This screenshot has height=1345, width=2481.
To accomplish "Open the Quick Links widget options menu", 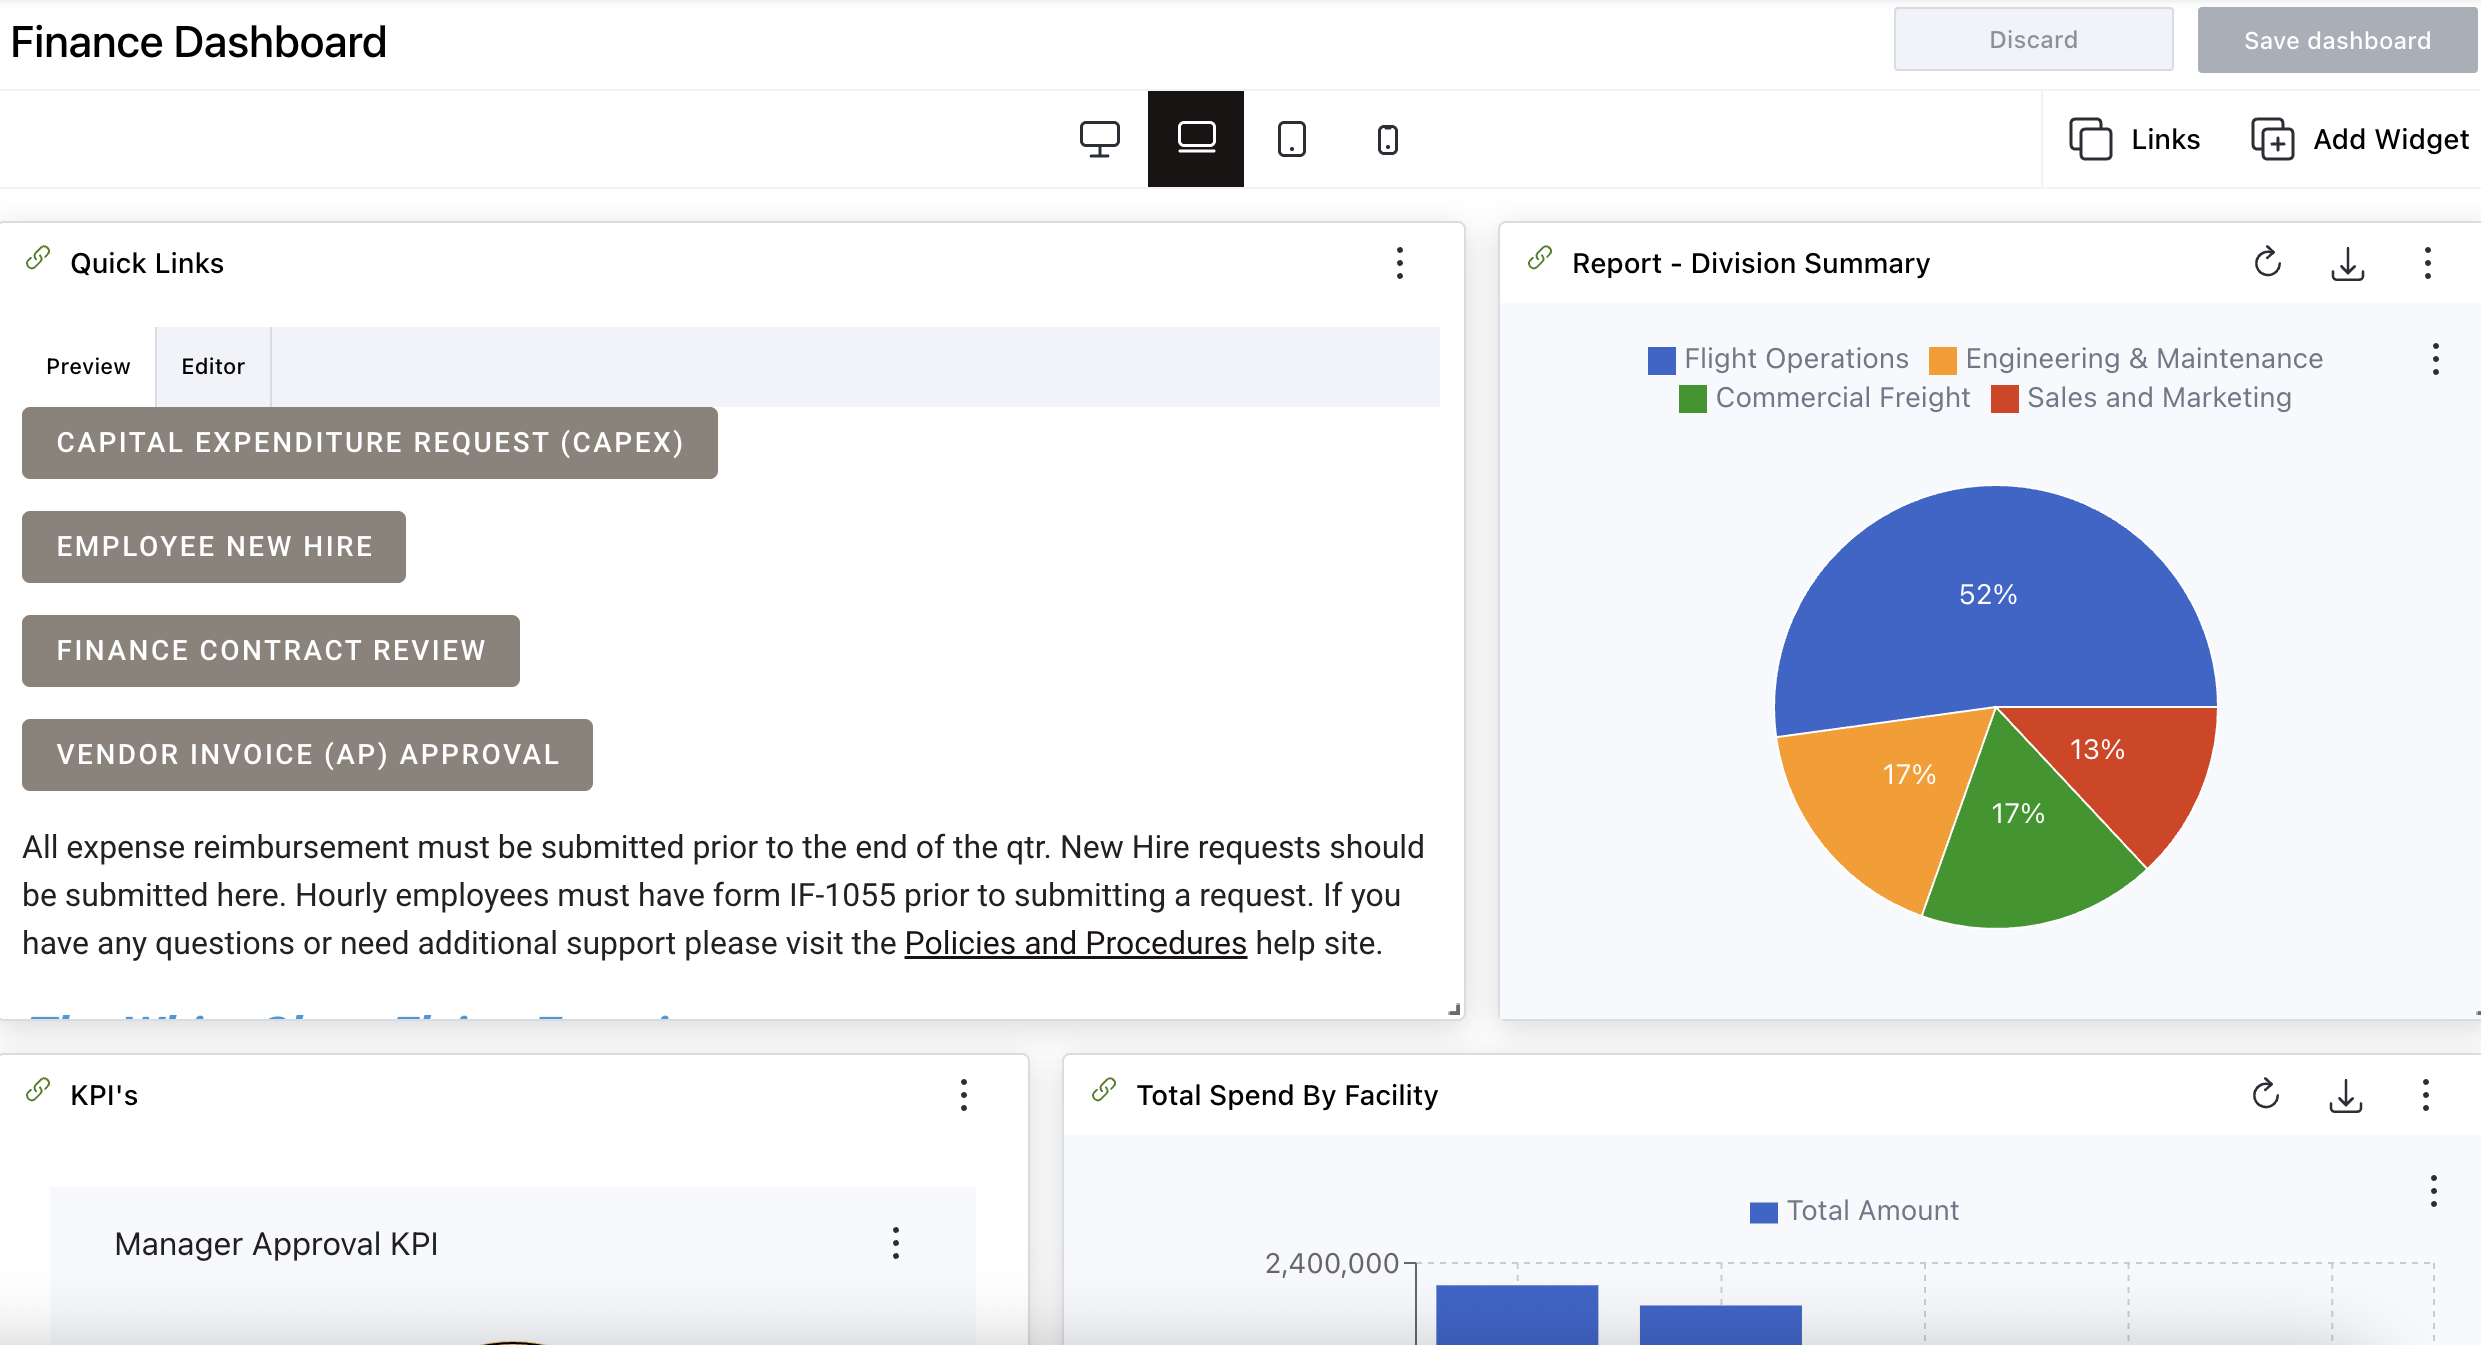I will (1400, 263).
